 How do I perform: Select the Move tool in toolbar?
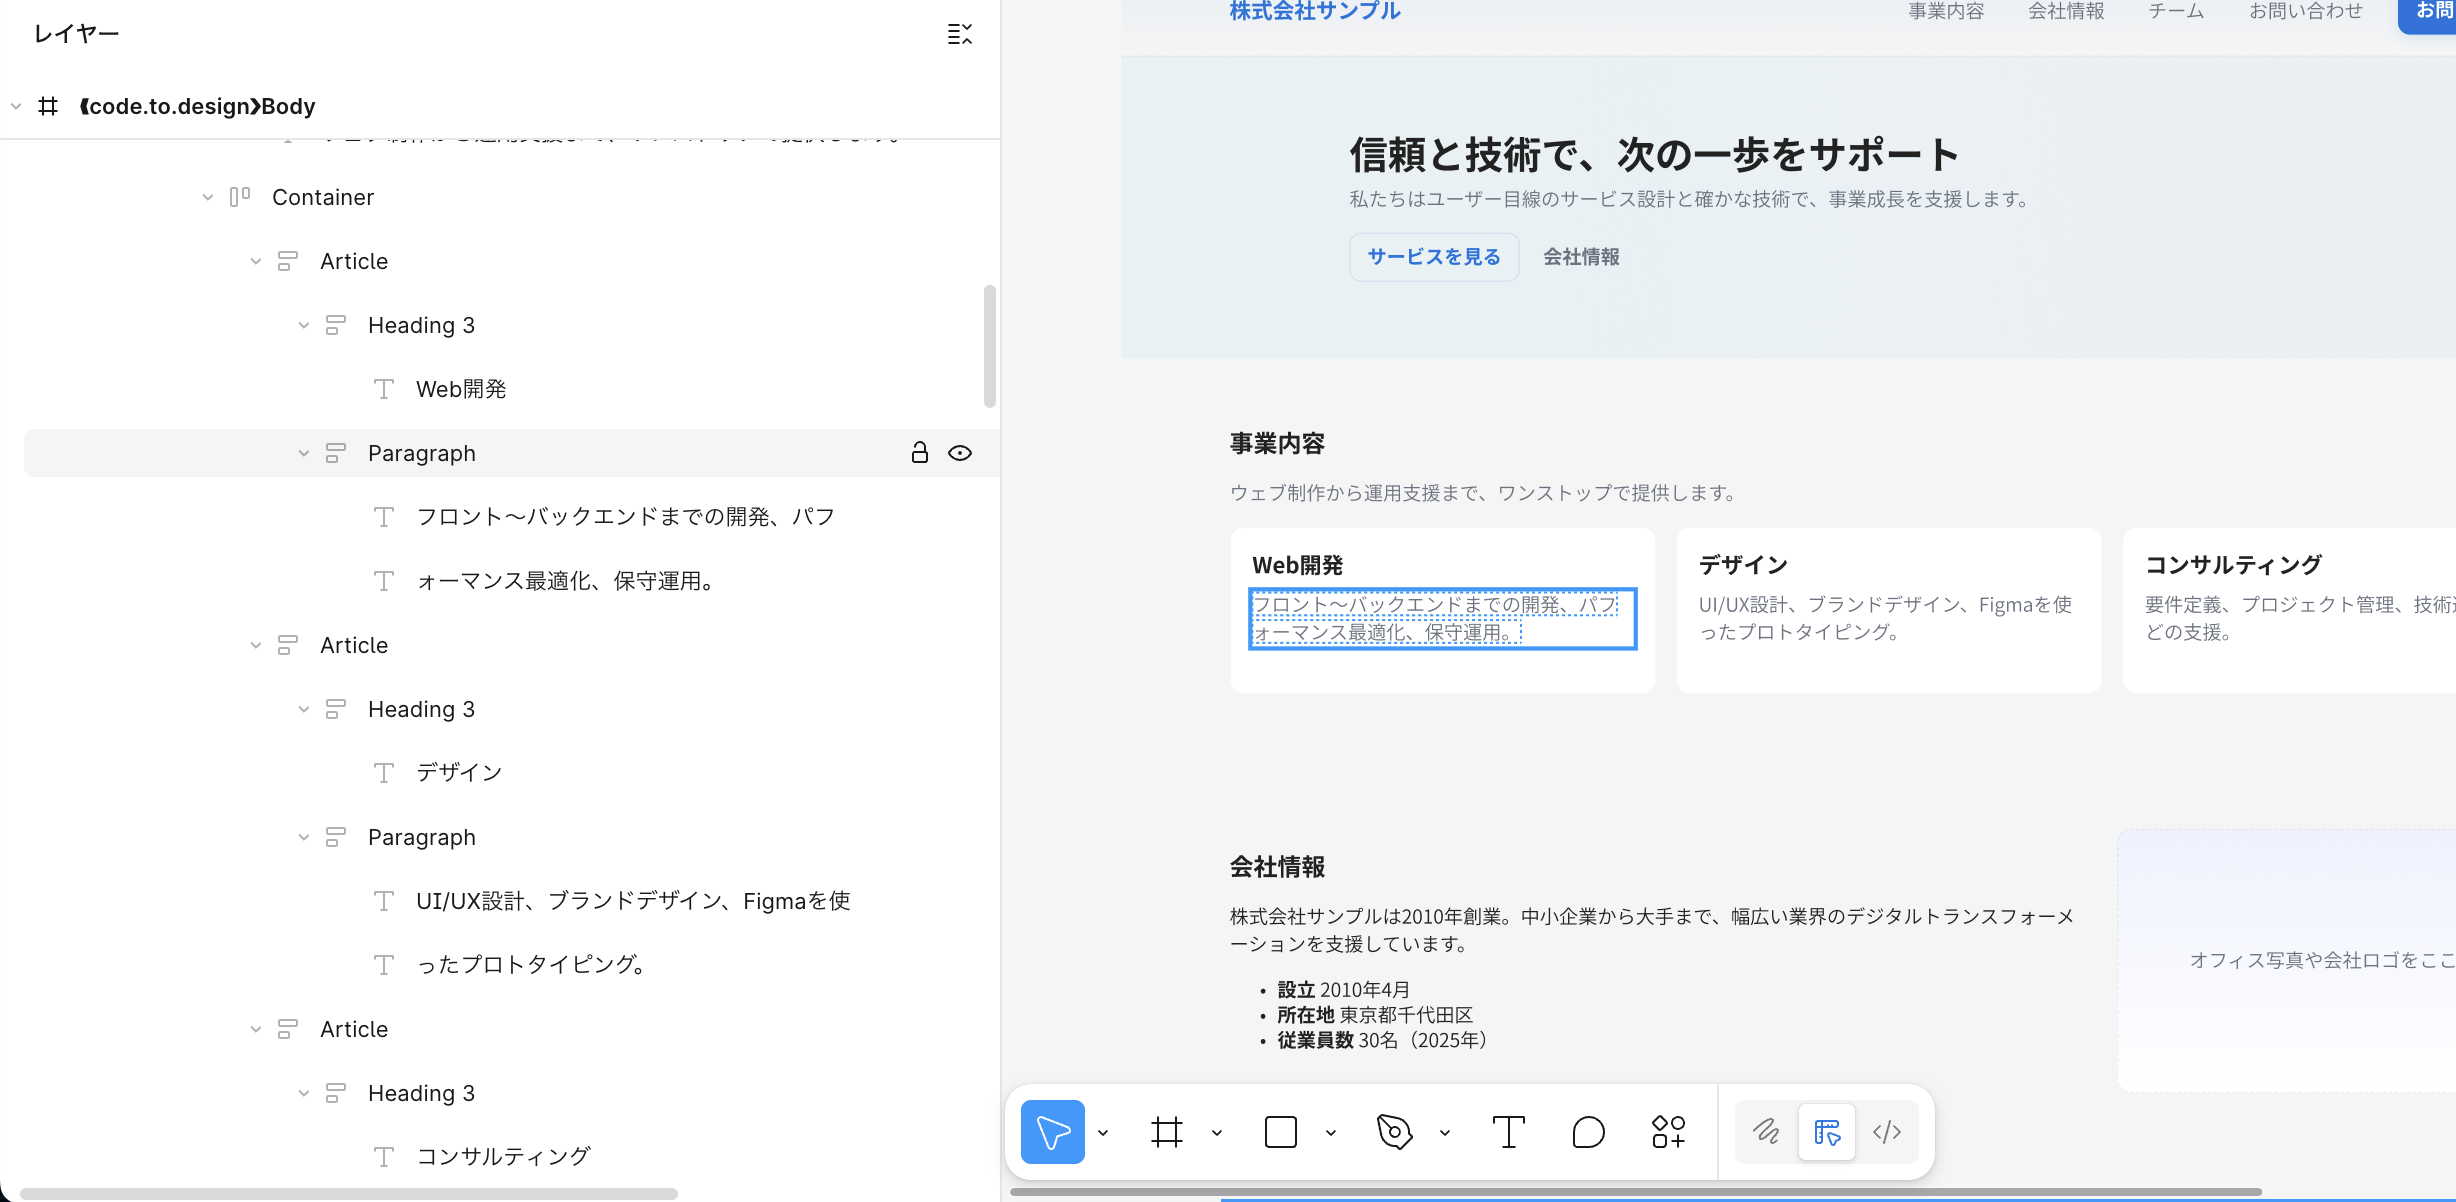[1052, 1132]
